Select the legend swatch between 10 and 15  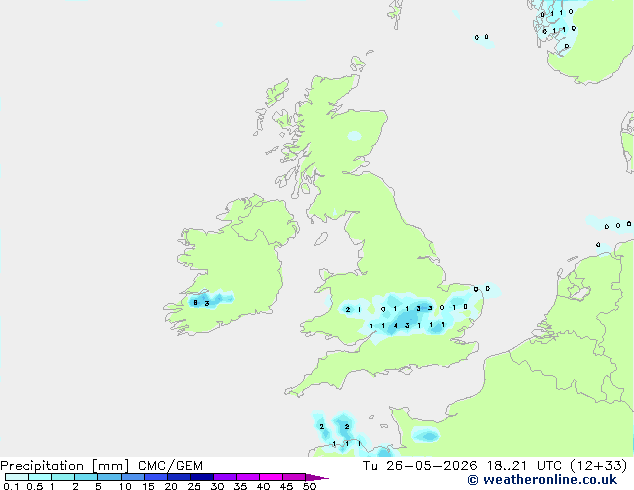point(133,477)
